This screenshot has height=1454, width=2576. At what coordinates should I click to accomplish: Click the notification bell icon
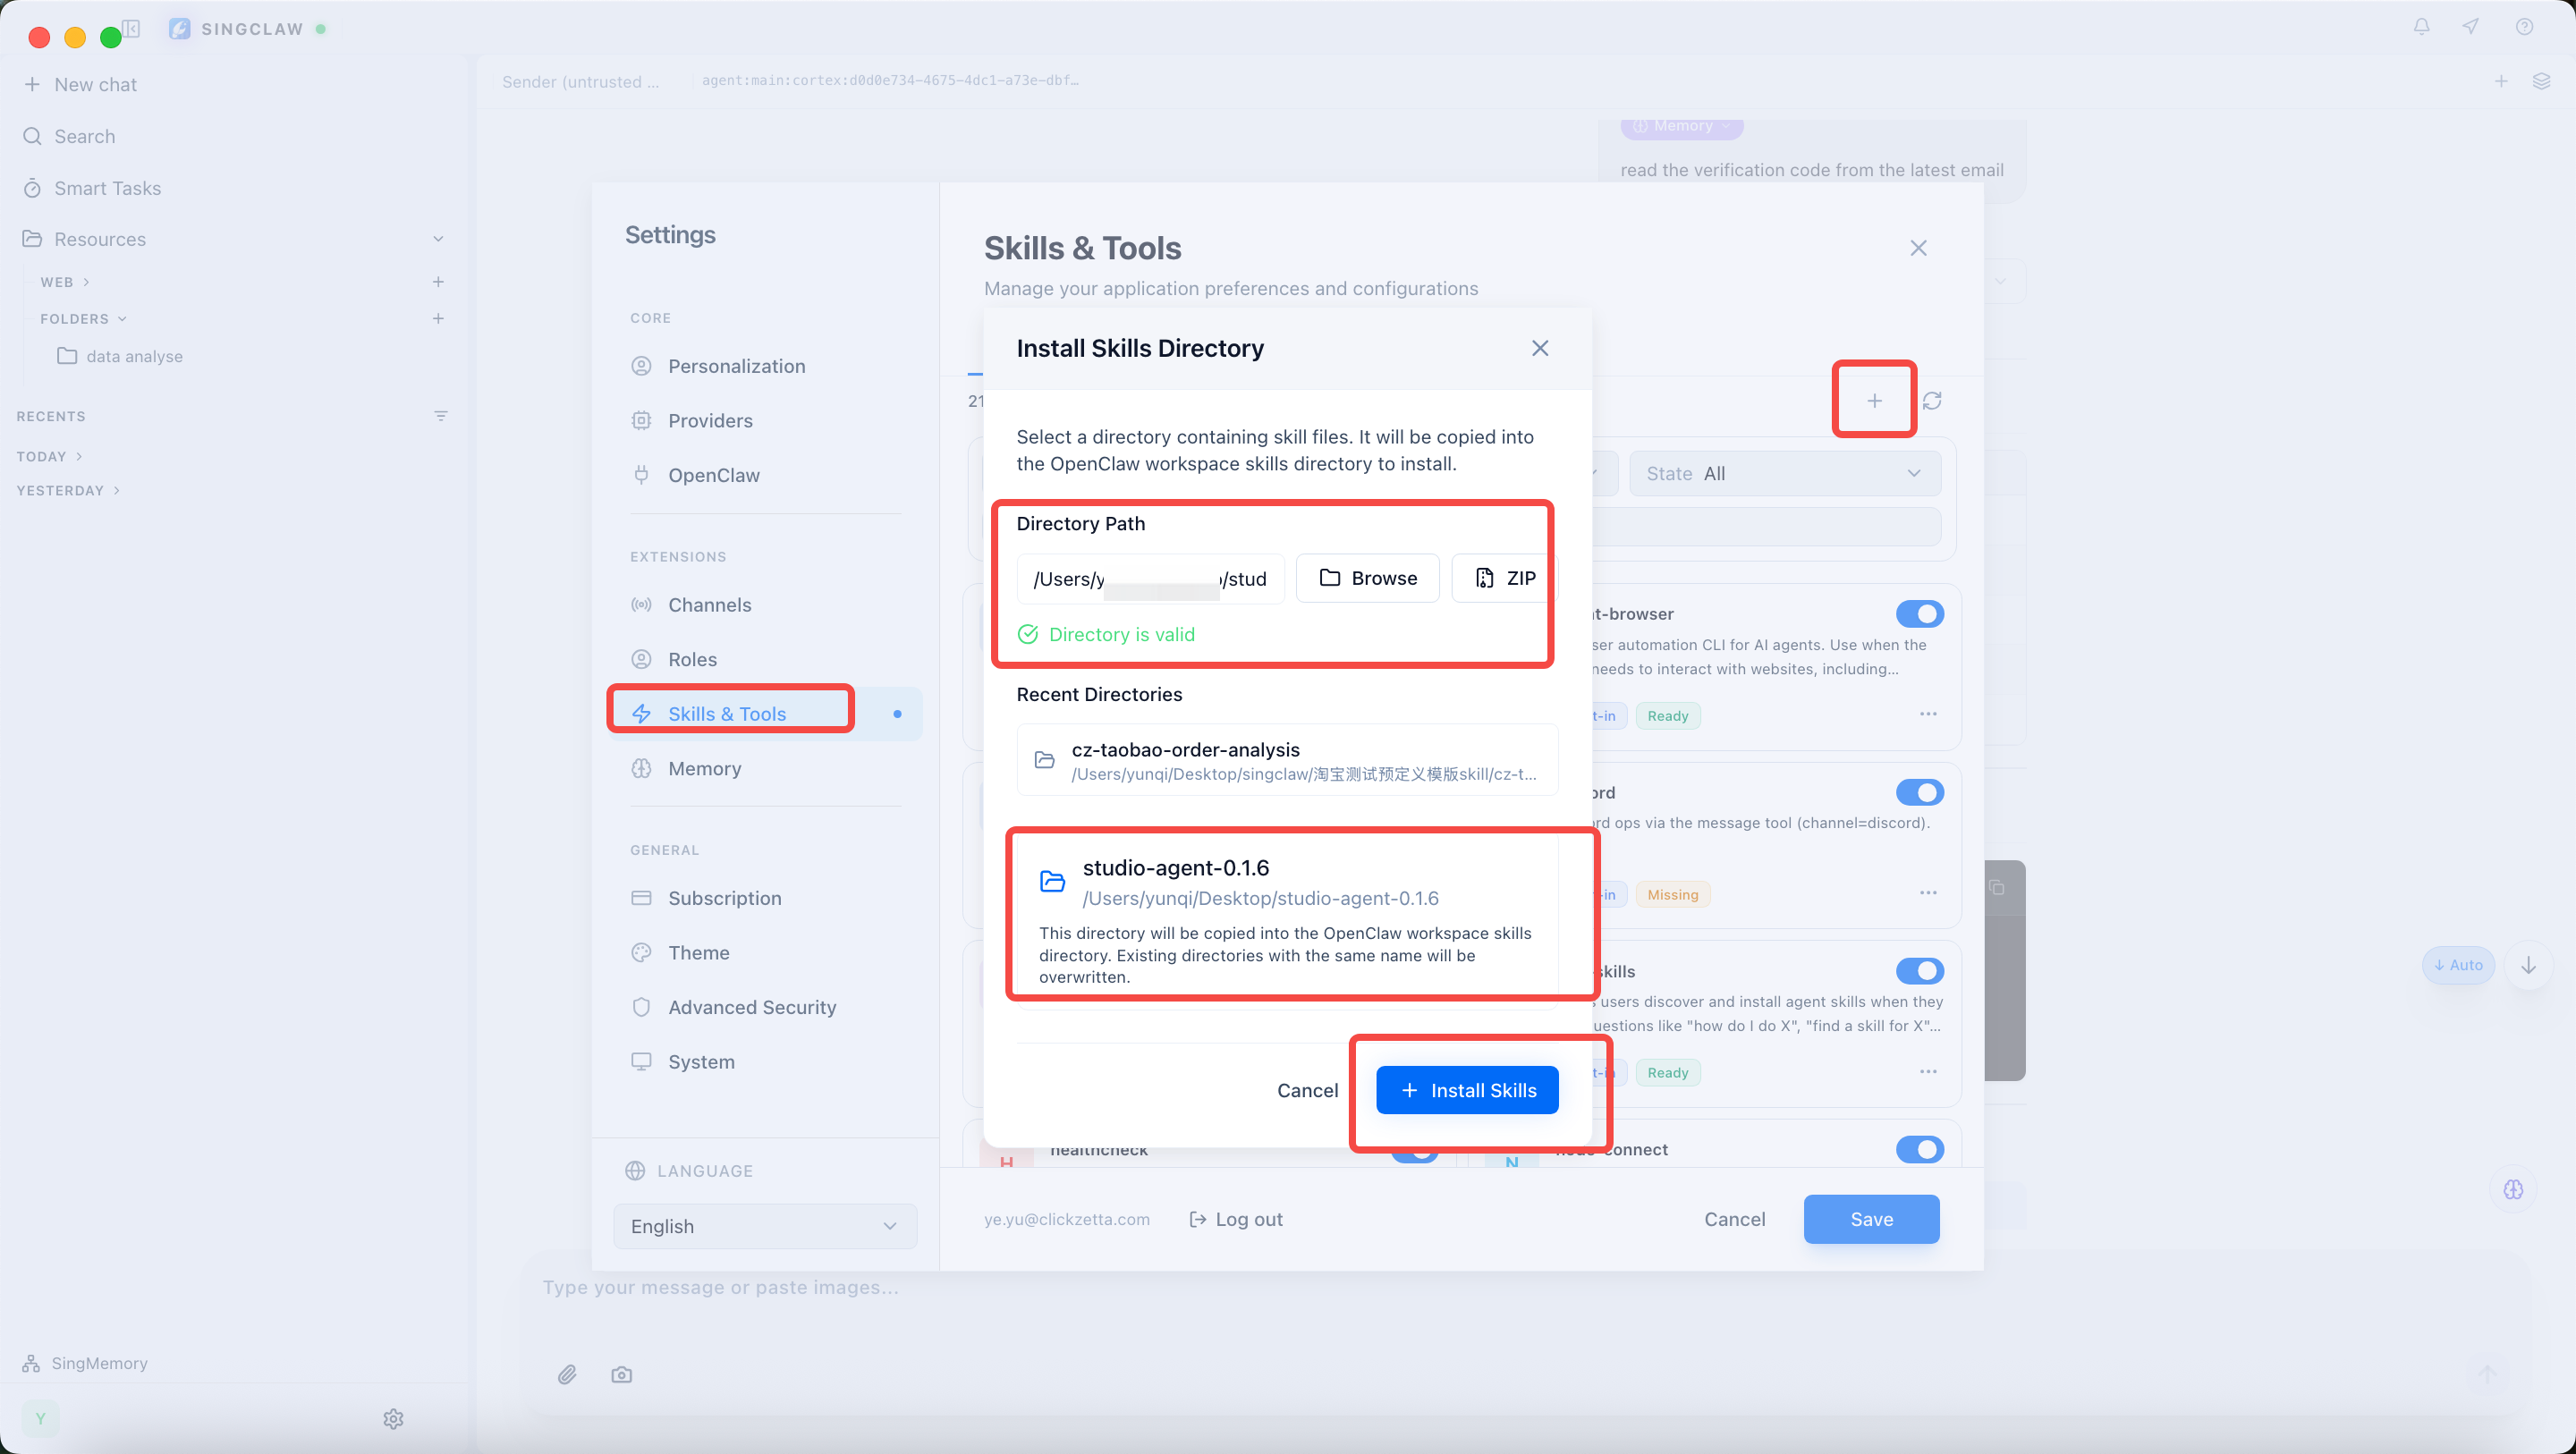point(2421,27)
